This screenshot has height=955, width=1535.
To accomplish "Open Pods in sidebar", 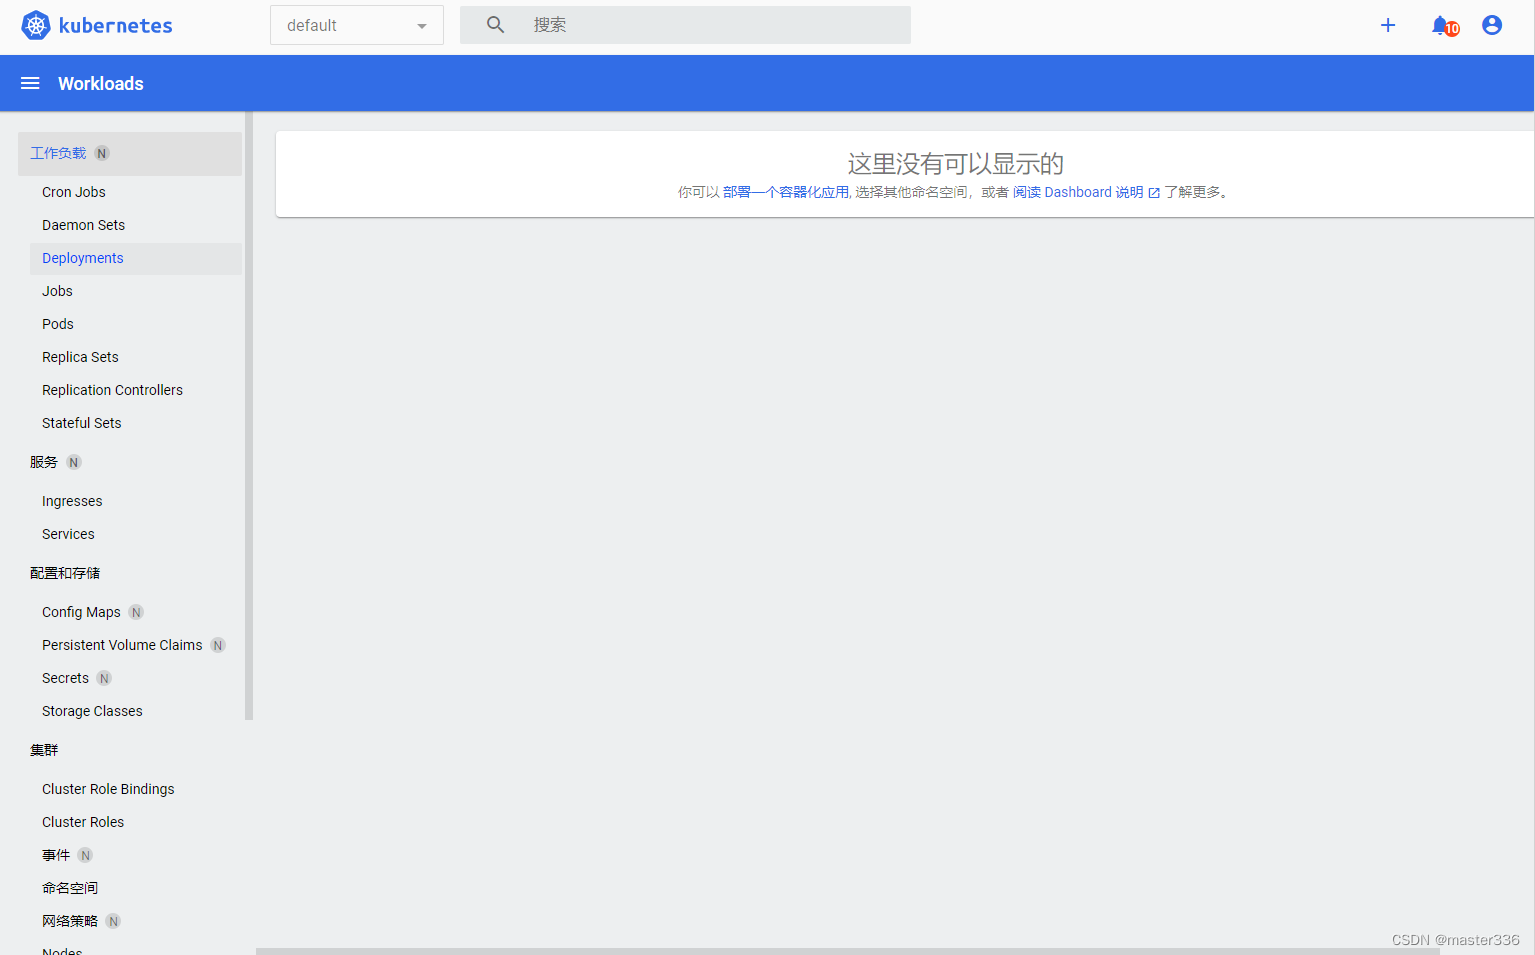I will 58,324.
